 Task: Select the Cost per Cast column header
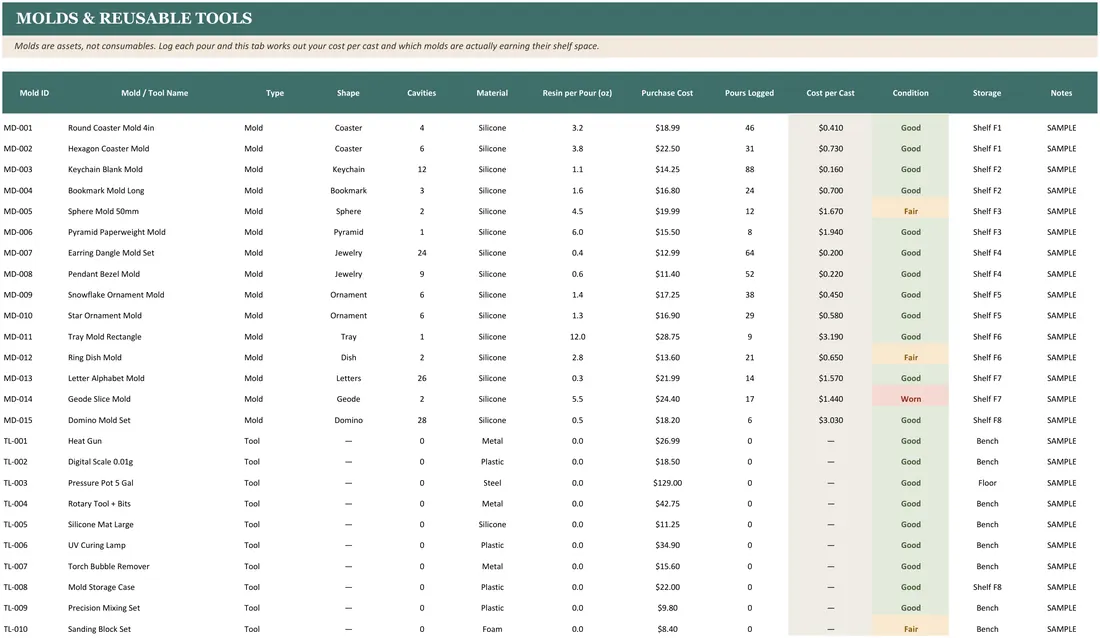(x=831, y=93)
